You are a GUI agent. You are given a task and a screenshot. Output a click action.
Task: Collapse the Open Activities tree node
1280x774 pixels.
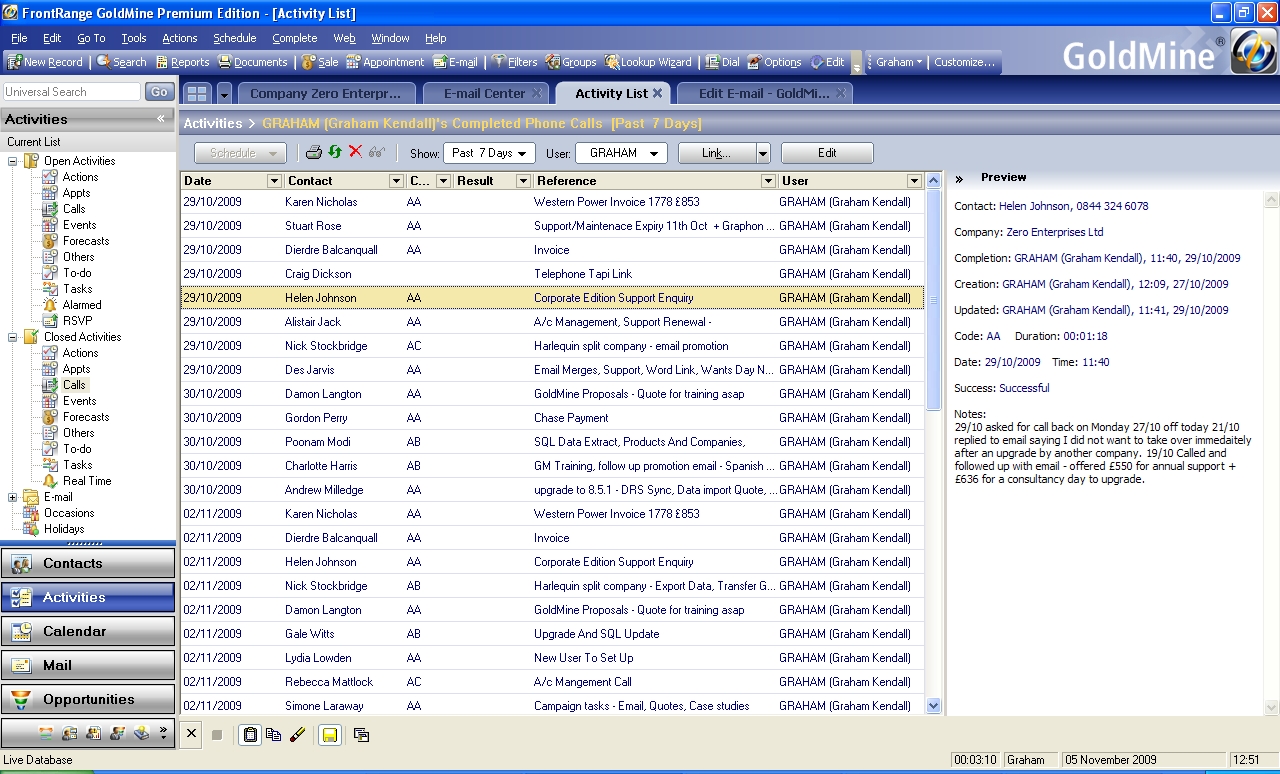pyautogui.click(x=13, y=161)
